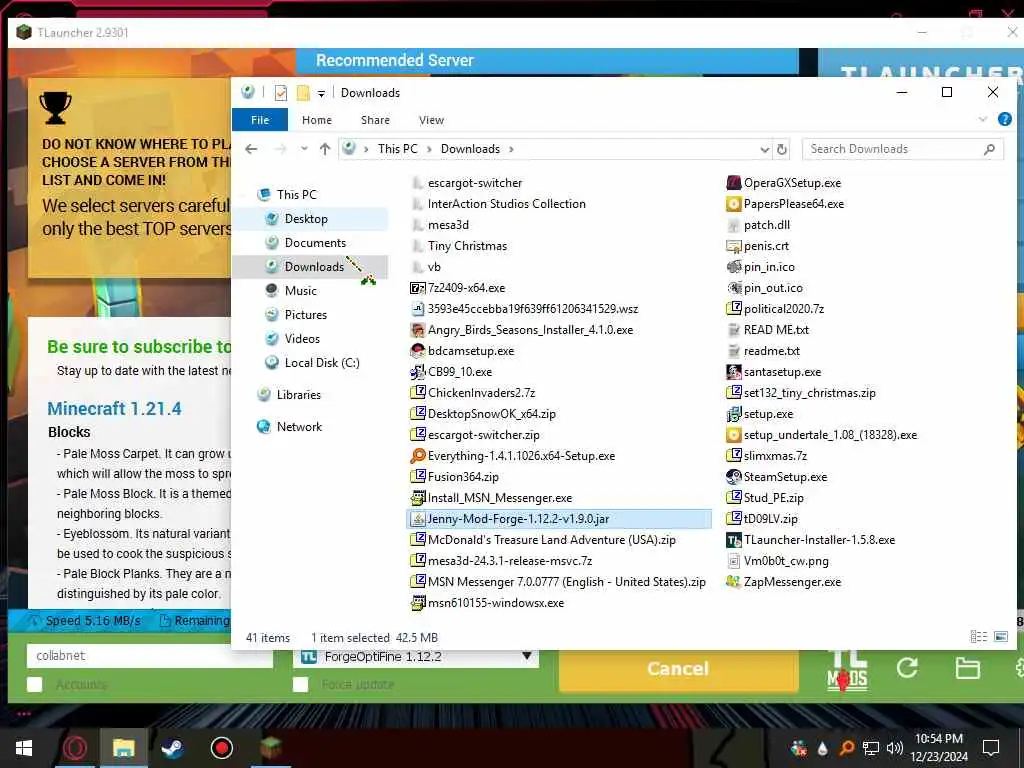
Task: Open Minecraft block icon in taskbar
Action: pyautogui.click(x=271, y=748)
